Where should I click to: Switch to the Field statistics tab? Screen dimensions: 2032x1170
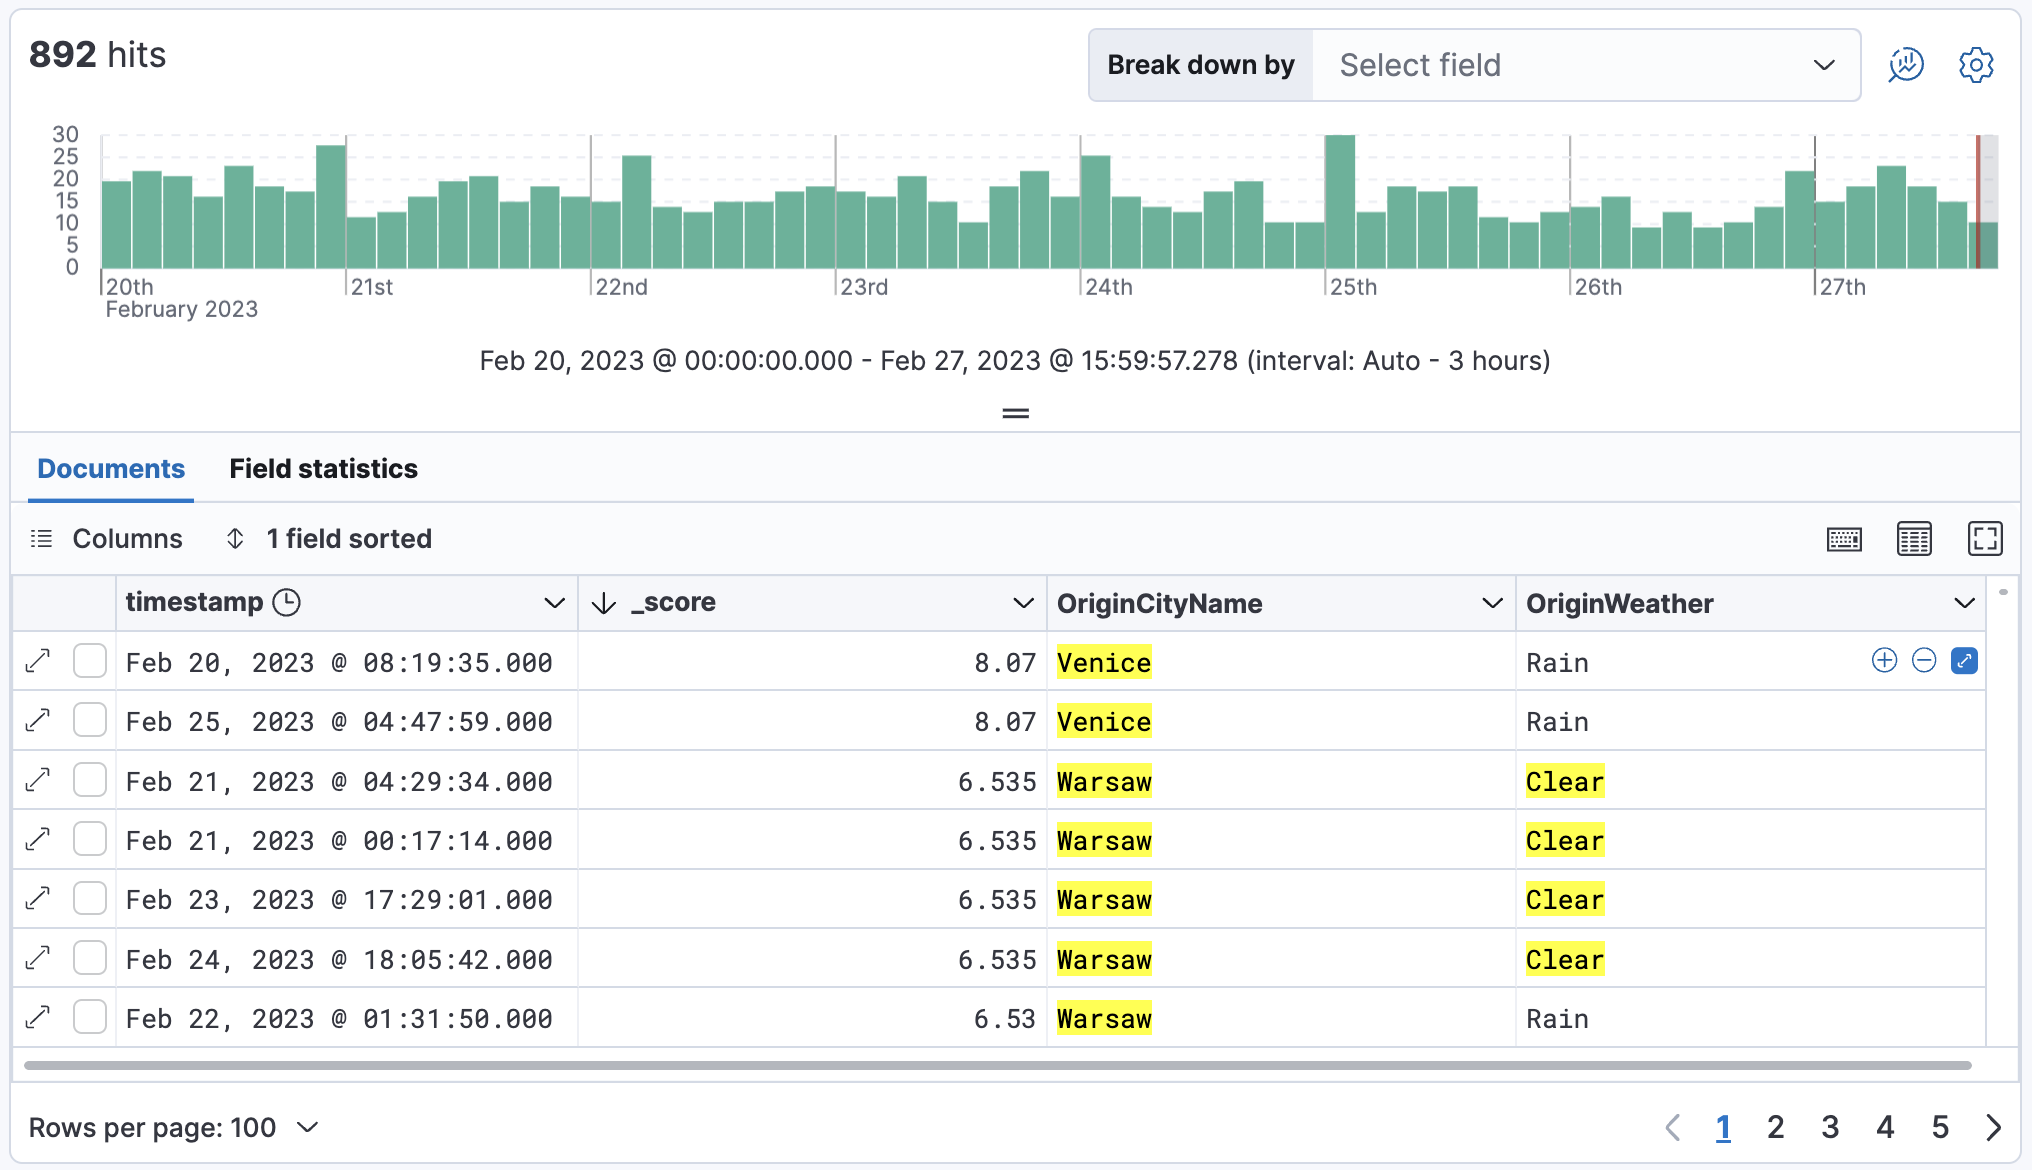(322, 468)
